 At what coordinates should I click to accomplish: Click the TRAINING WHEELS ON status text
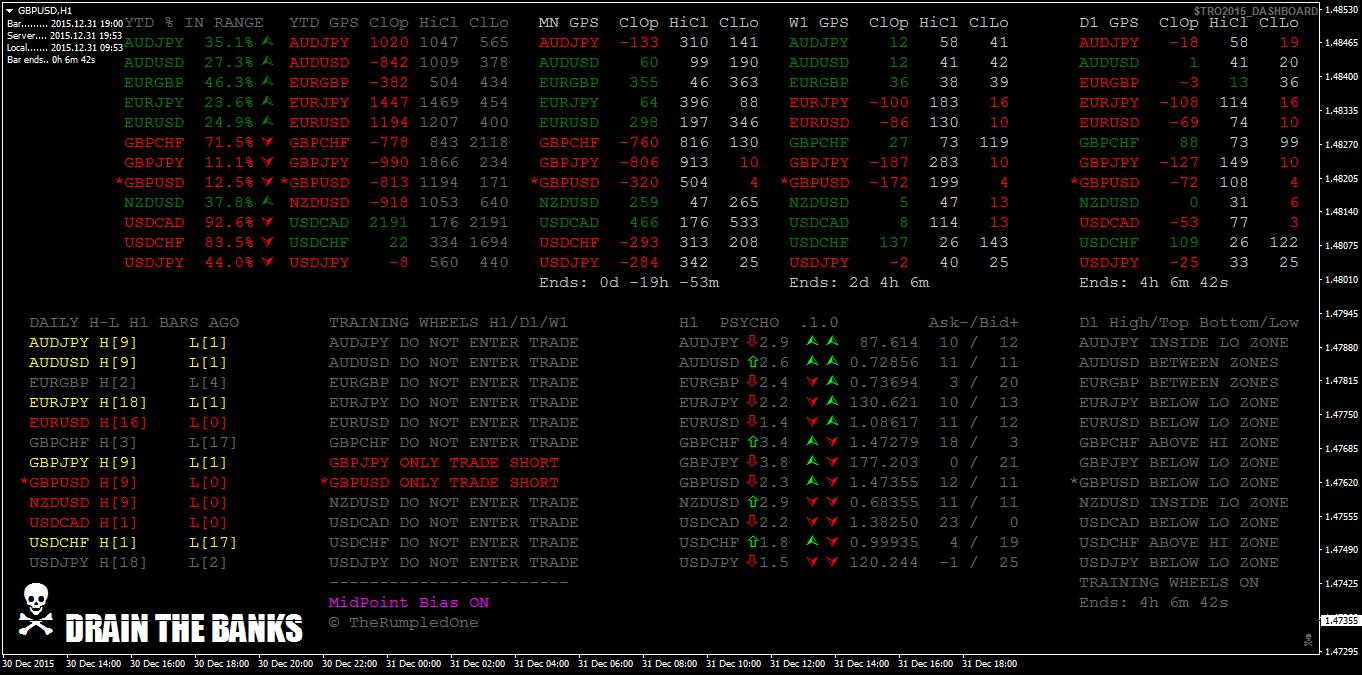point(1168,583)
